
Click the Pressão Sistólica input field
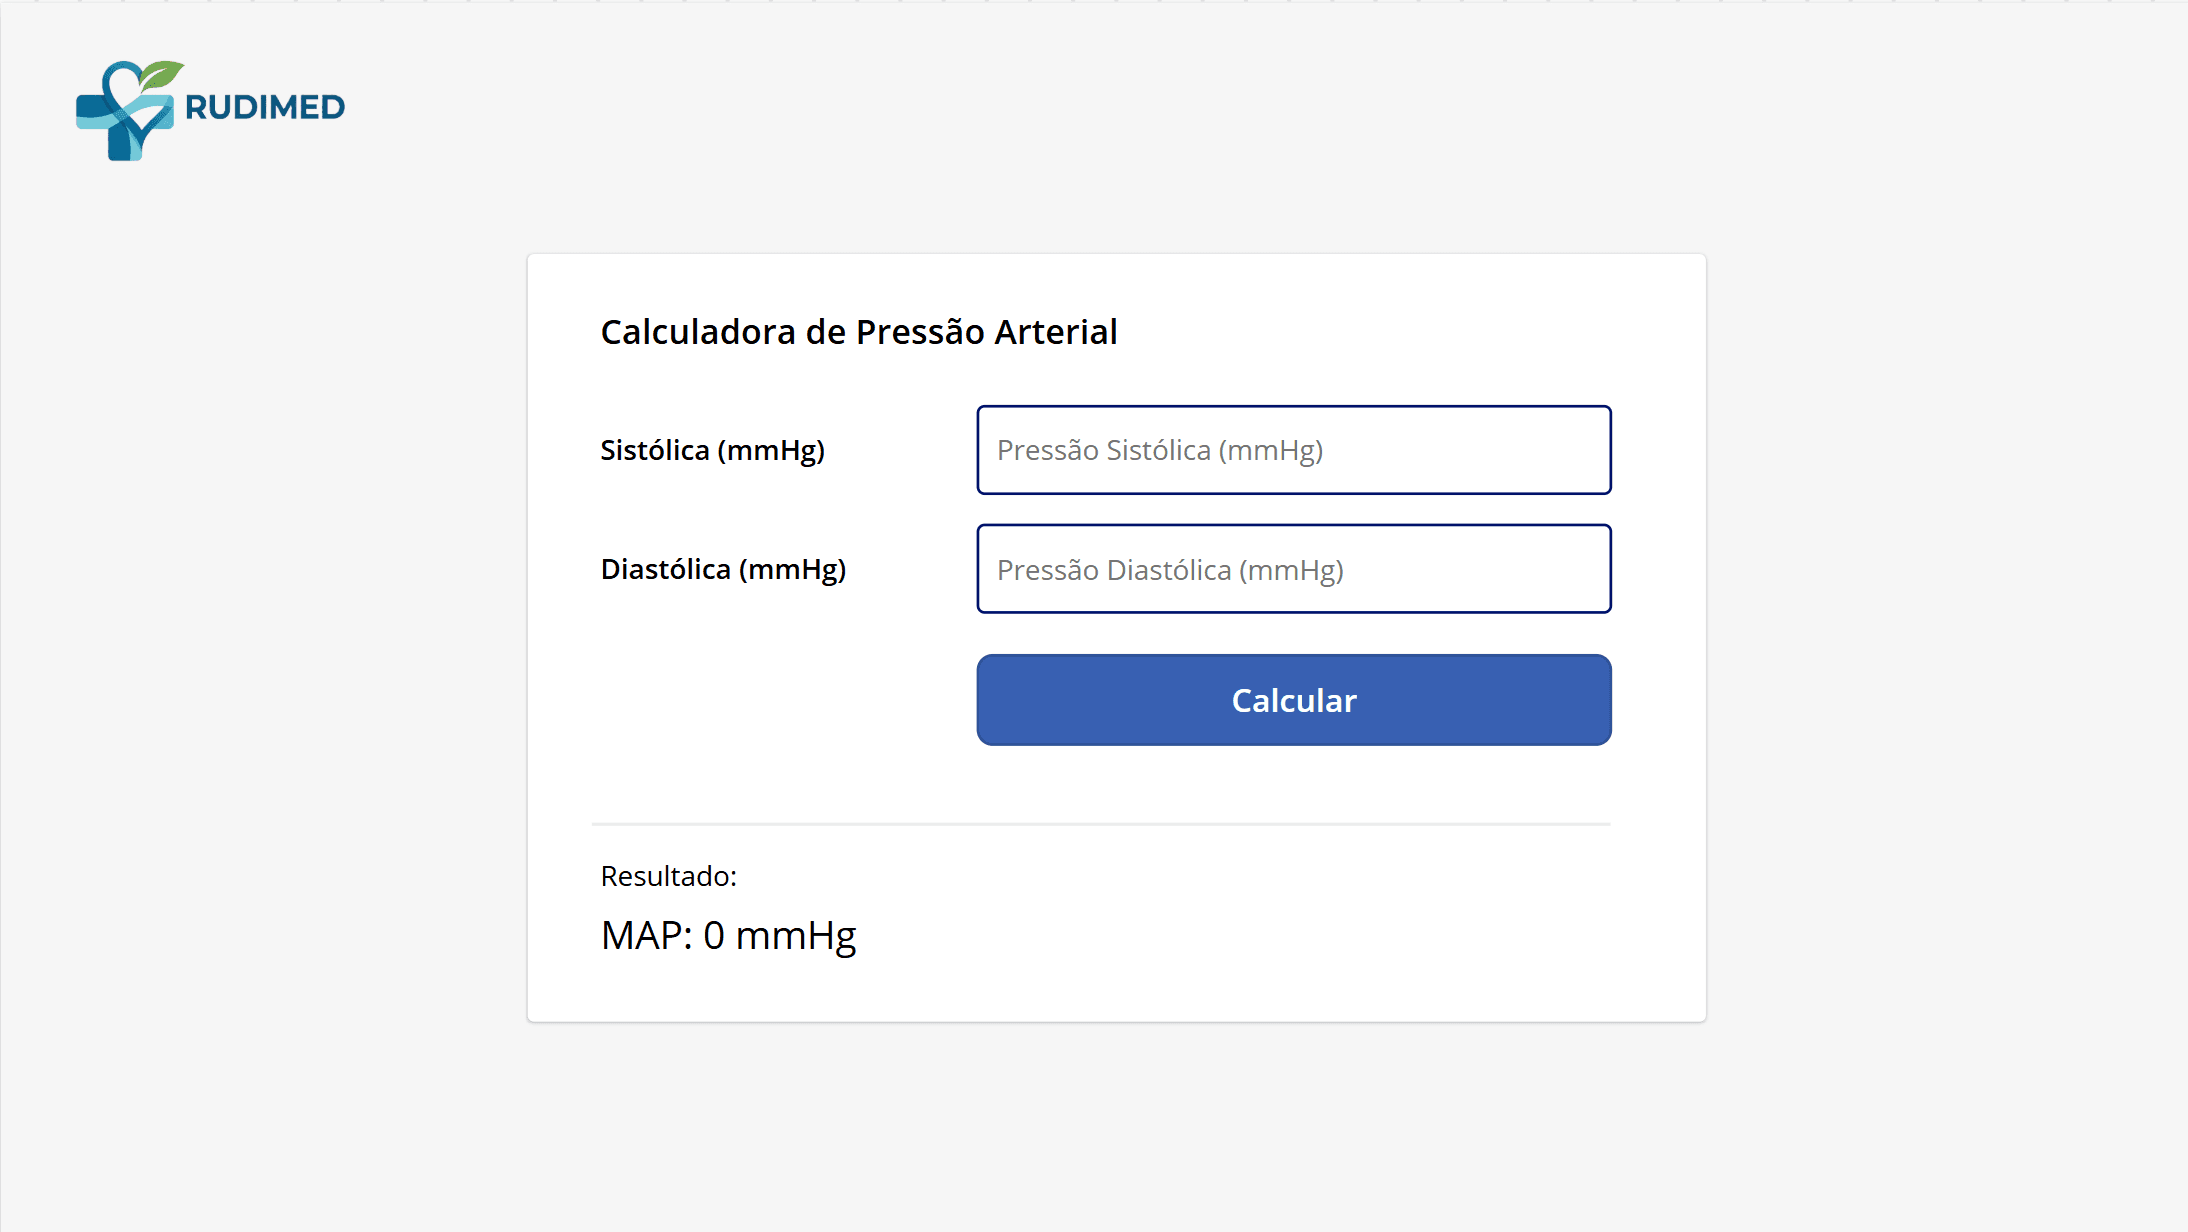click(1293, 450)
